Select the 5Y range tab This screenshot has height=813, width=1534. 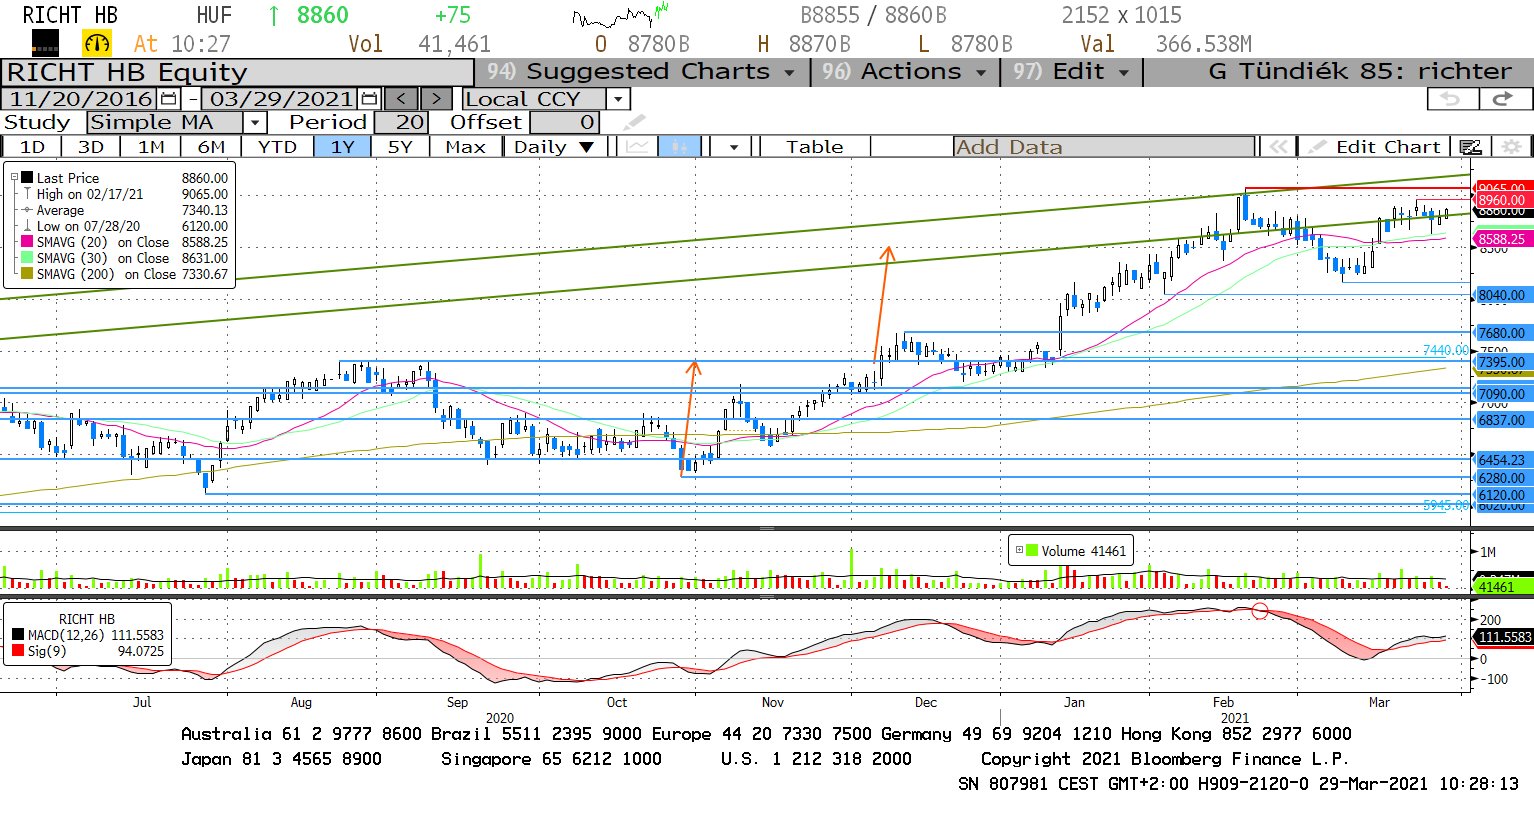point(400,147)
